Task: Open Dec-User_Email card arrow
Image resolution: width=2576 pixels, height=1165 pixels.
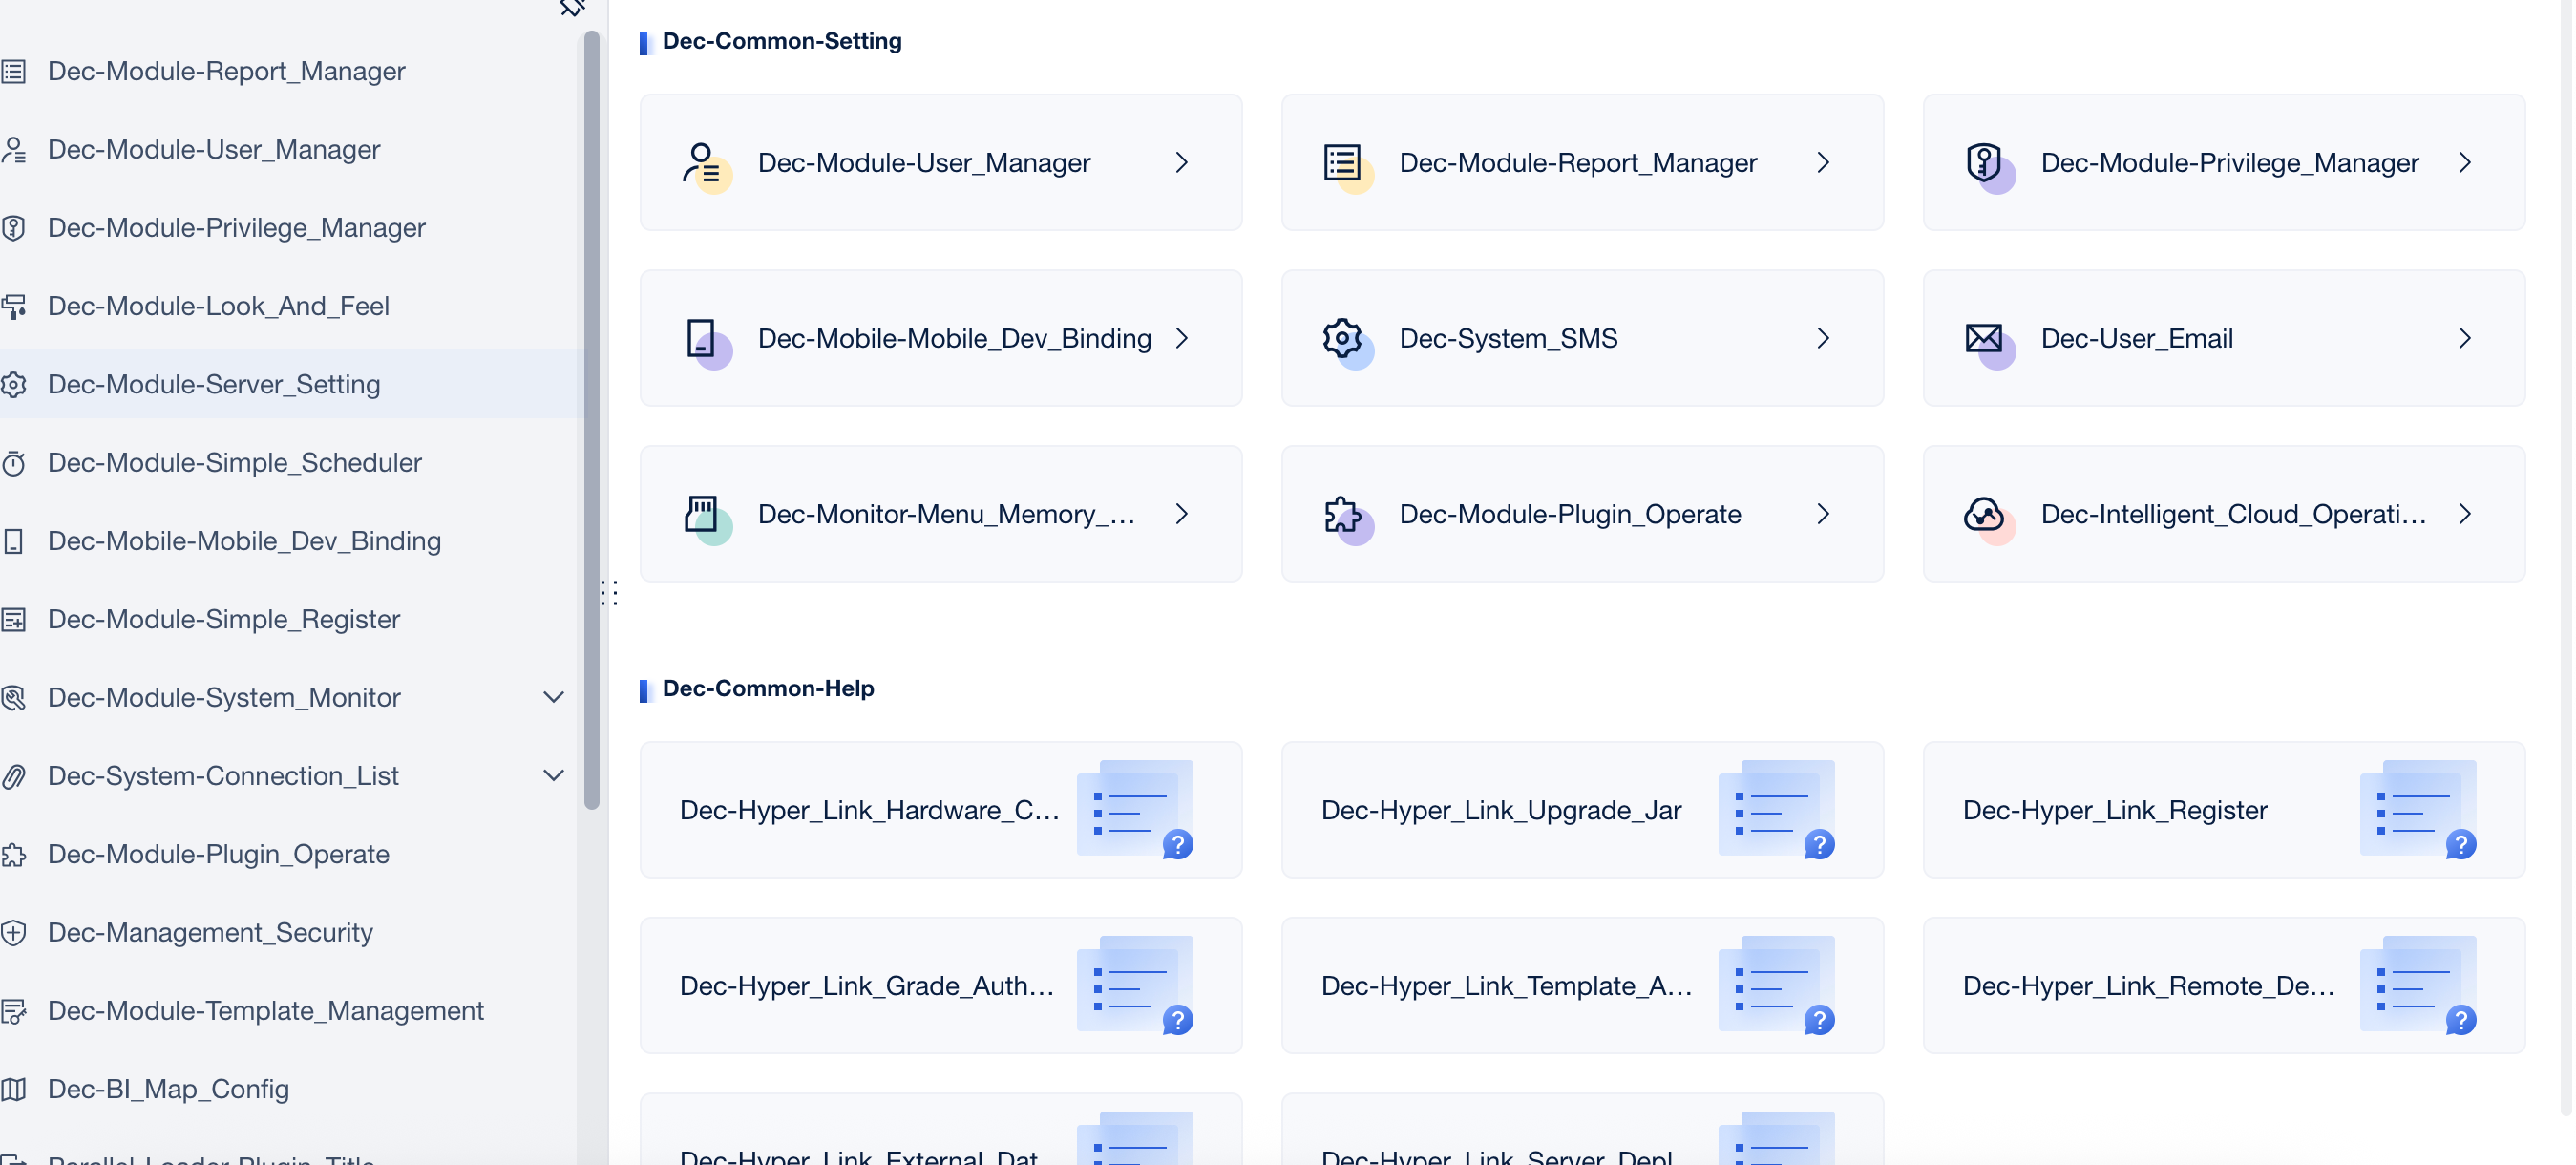Action: click(2465, 338)
